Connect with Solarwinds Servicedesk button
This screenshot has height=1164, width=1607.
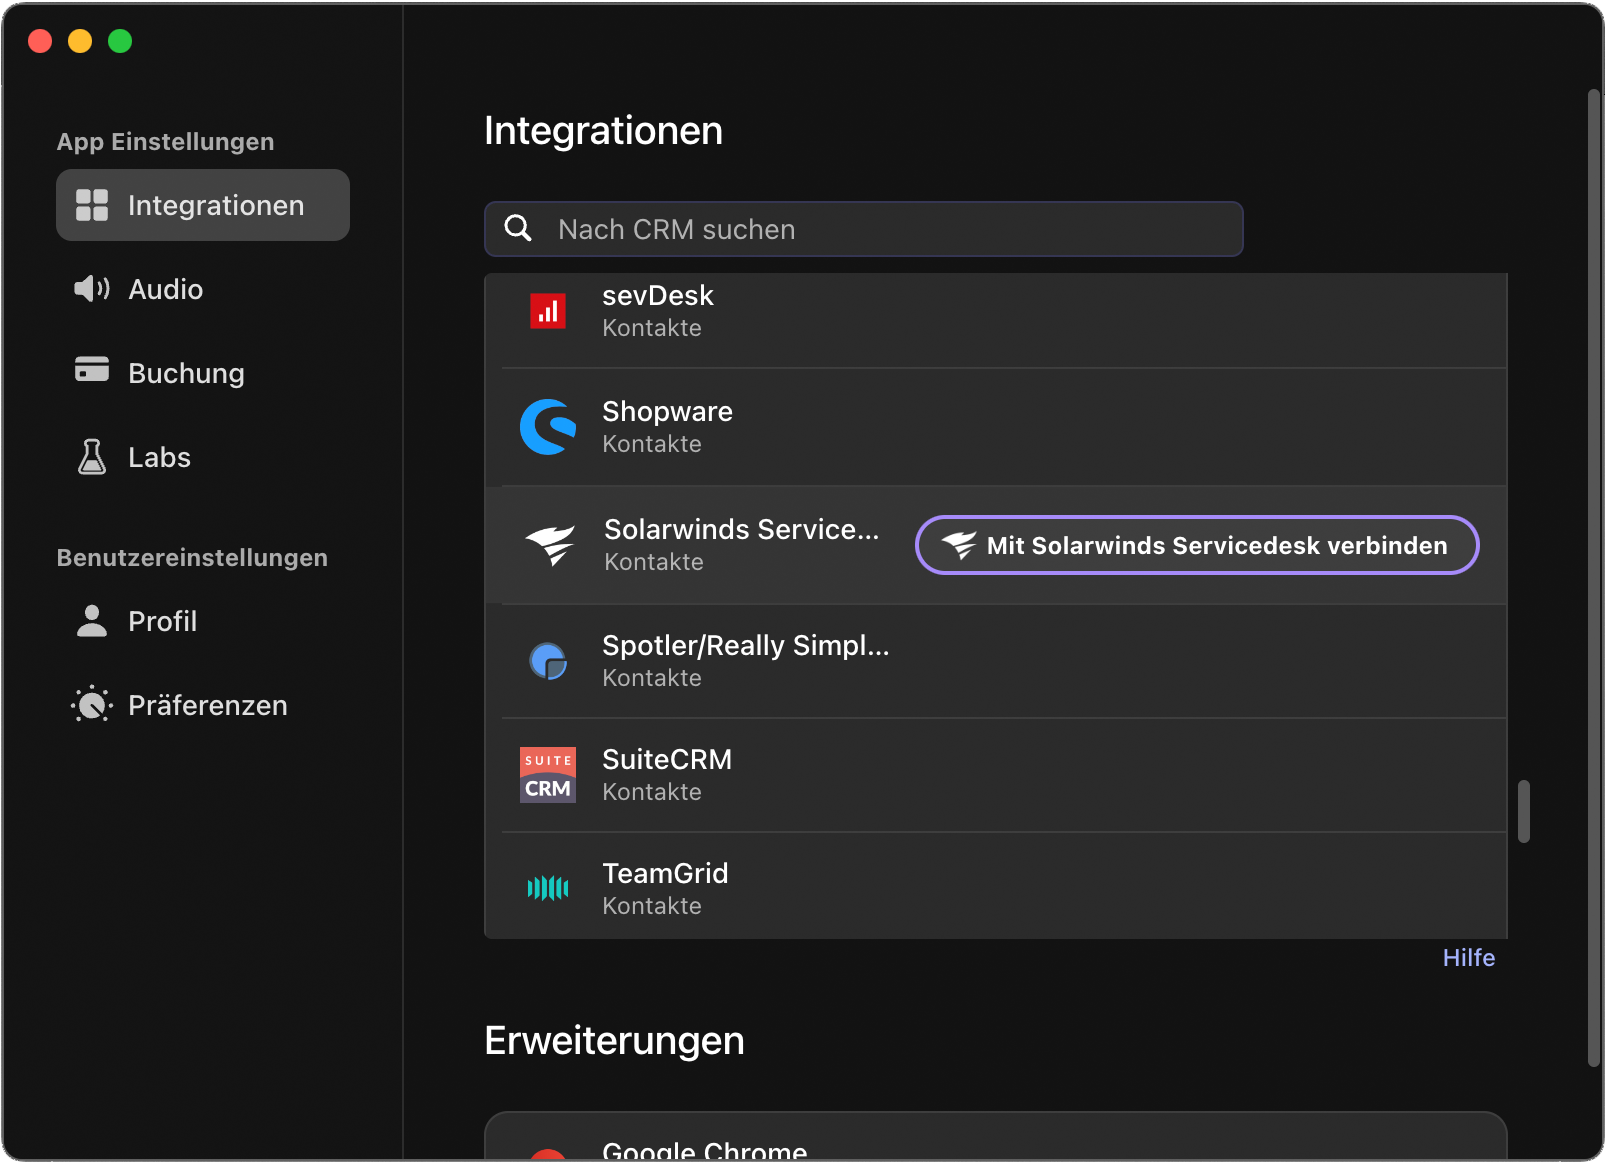click(1197, 545)
